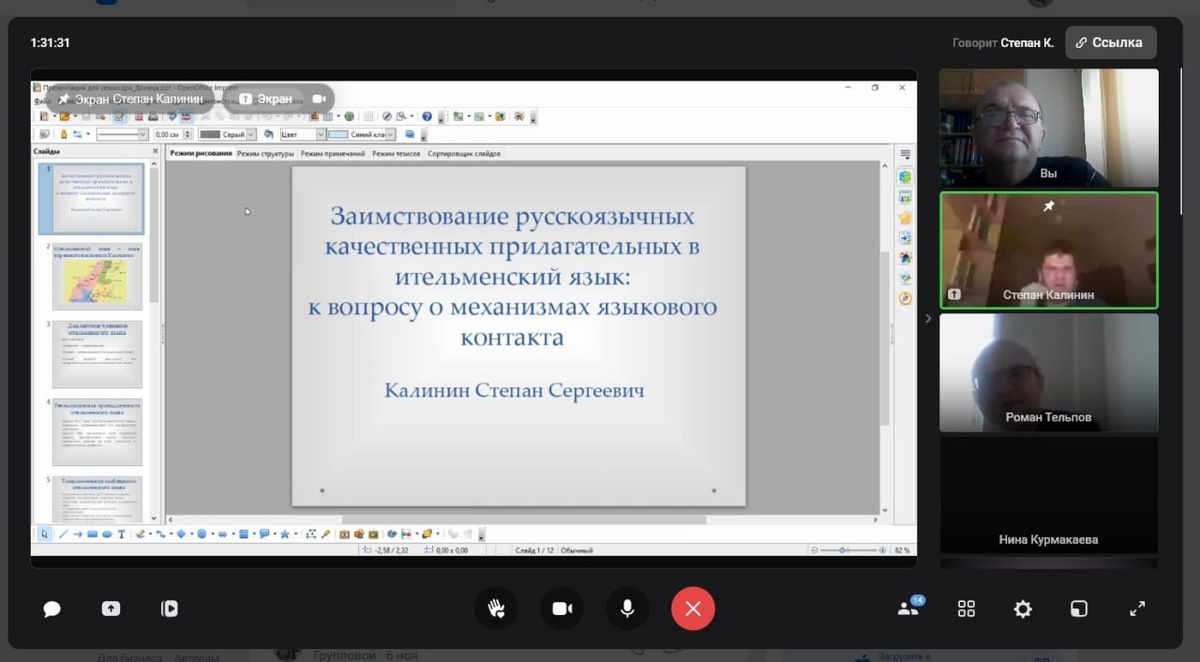Toggle the camera on or off
The width and height of the screenshot is (1200, 662).
562,608
